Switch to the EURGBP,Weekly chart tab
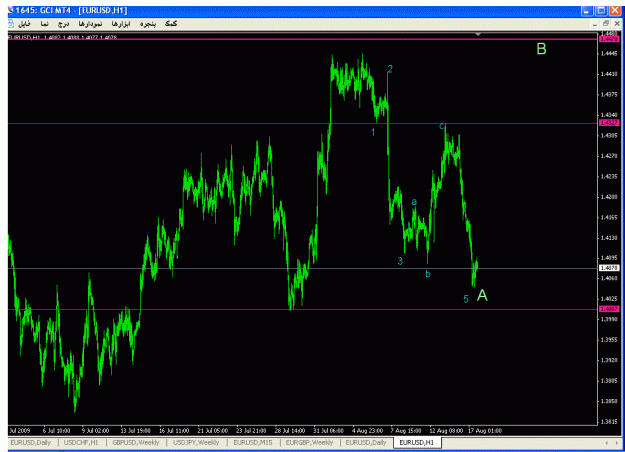 click(309, 442)
